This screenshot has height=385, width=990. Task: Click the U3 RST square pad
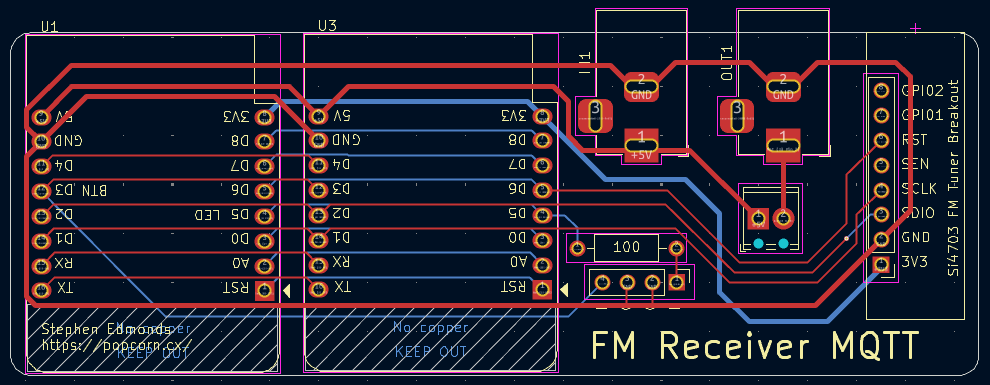(542, 290)
